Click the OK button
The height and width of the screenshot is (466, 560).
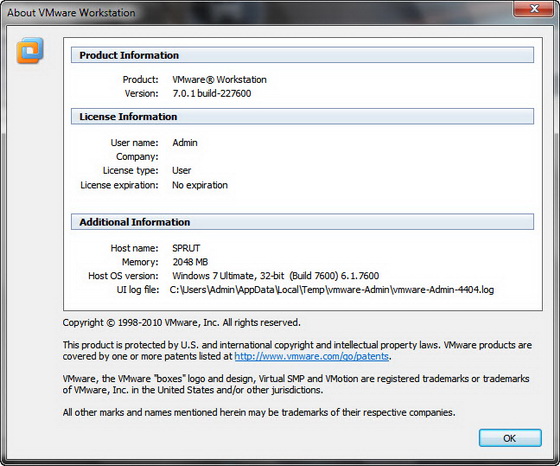(510, 438)
